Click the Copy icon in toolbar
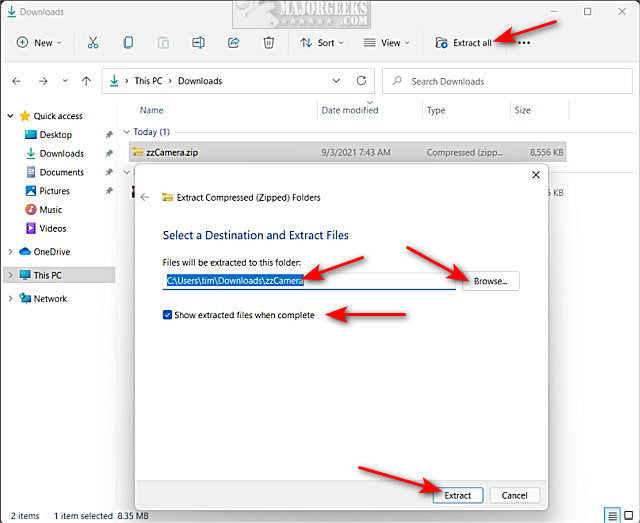 pyautogui.click(x=128, y=42)
